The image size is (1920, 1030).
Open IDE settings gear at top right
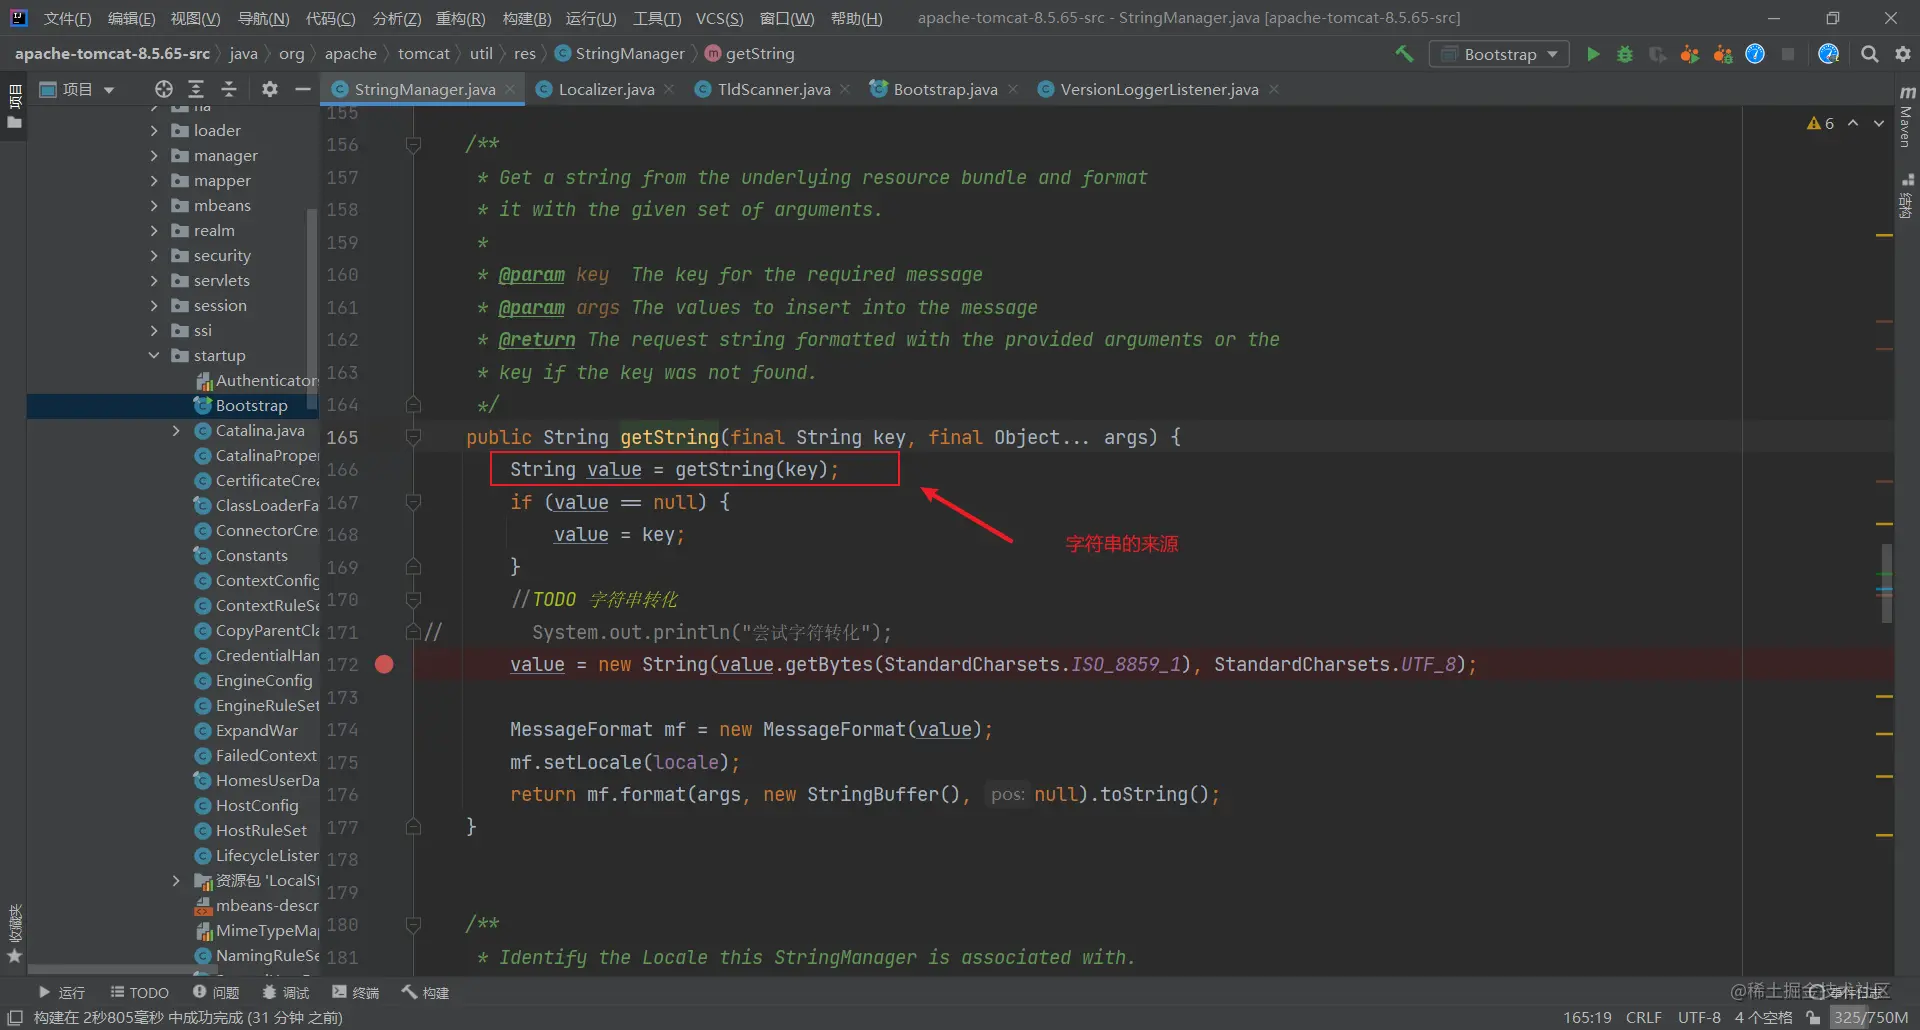(1903, 54)
